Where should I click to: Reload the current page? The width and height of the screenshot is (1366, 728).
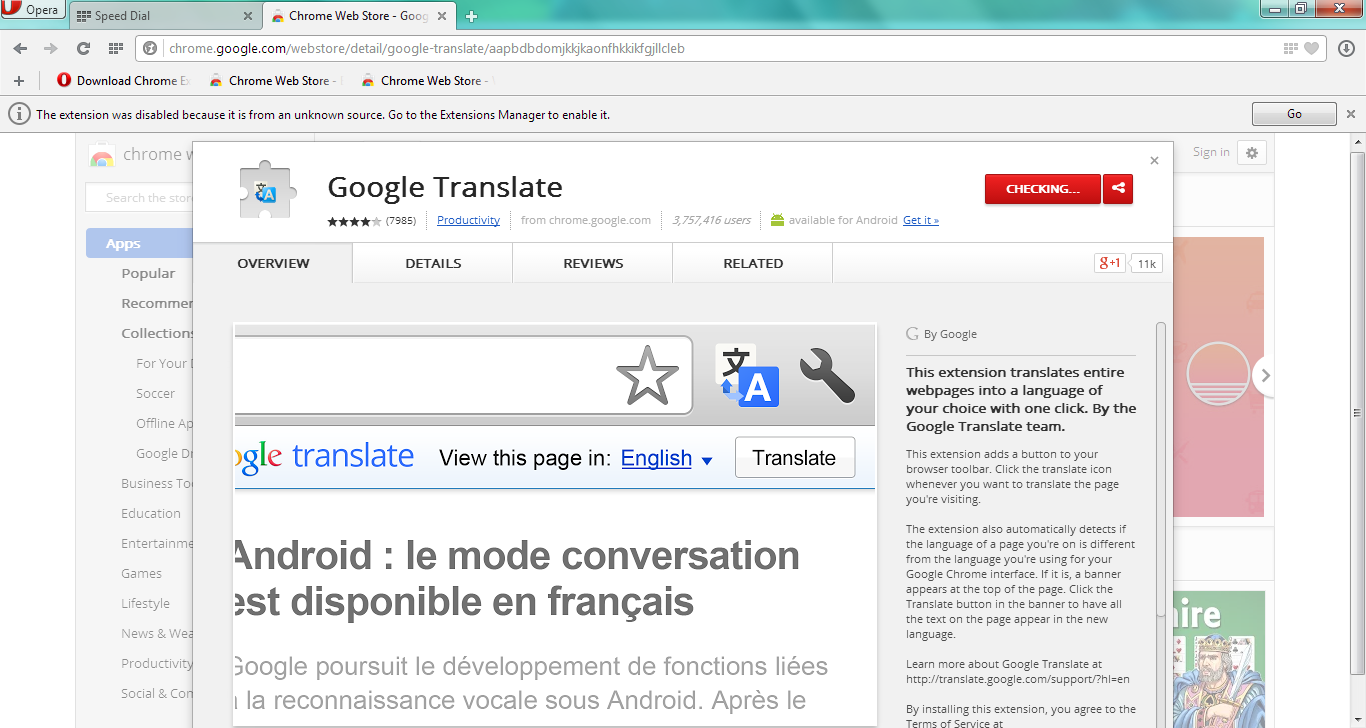pyautogui.click(x=84, y=48)
